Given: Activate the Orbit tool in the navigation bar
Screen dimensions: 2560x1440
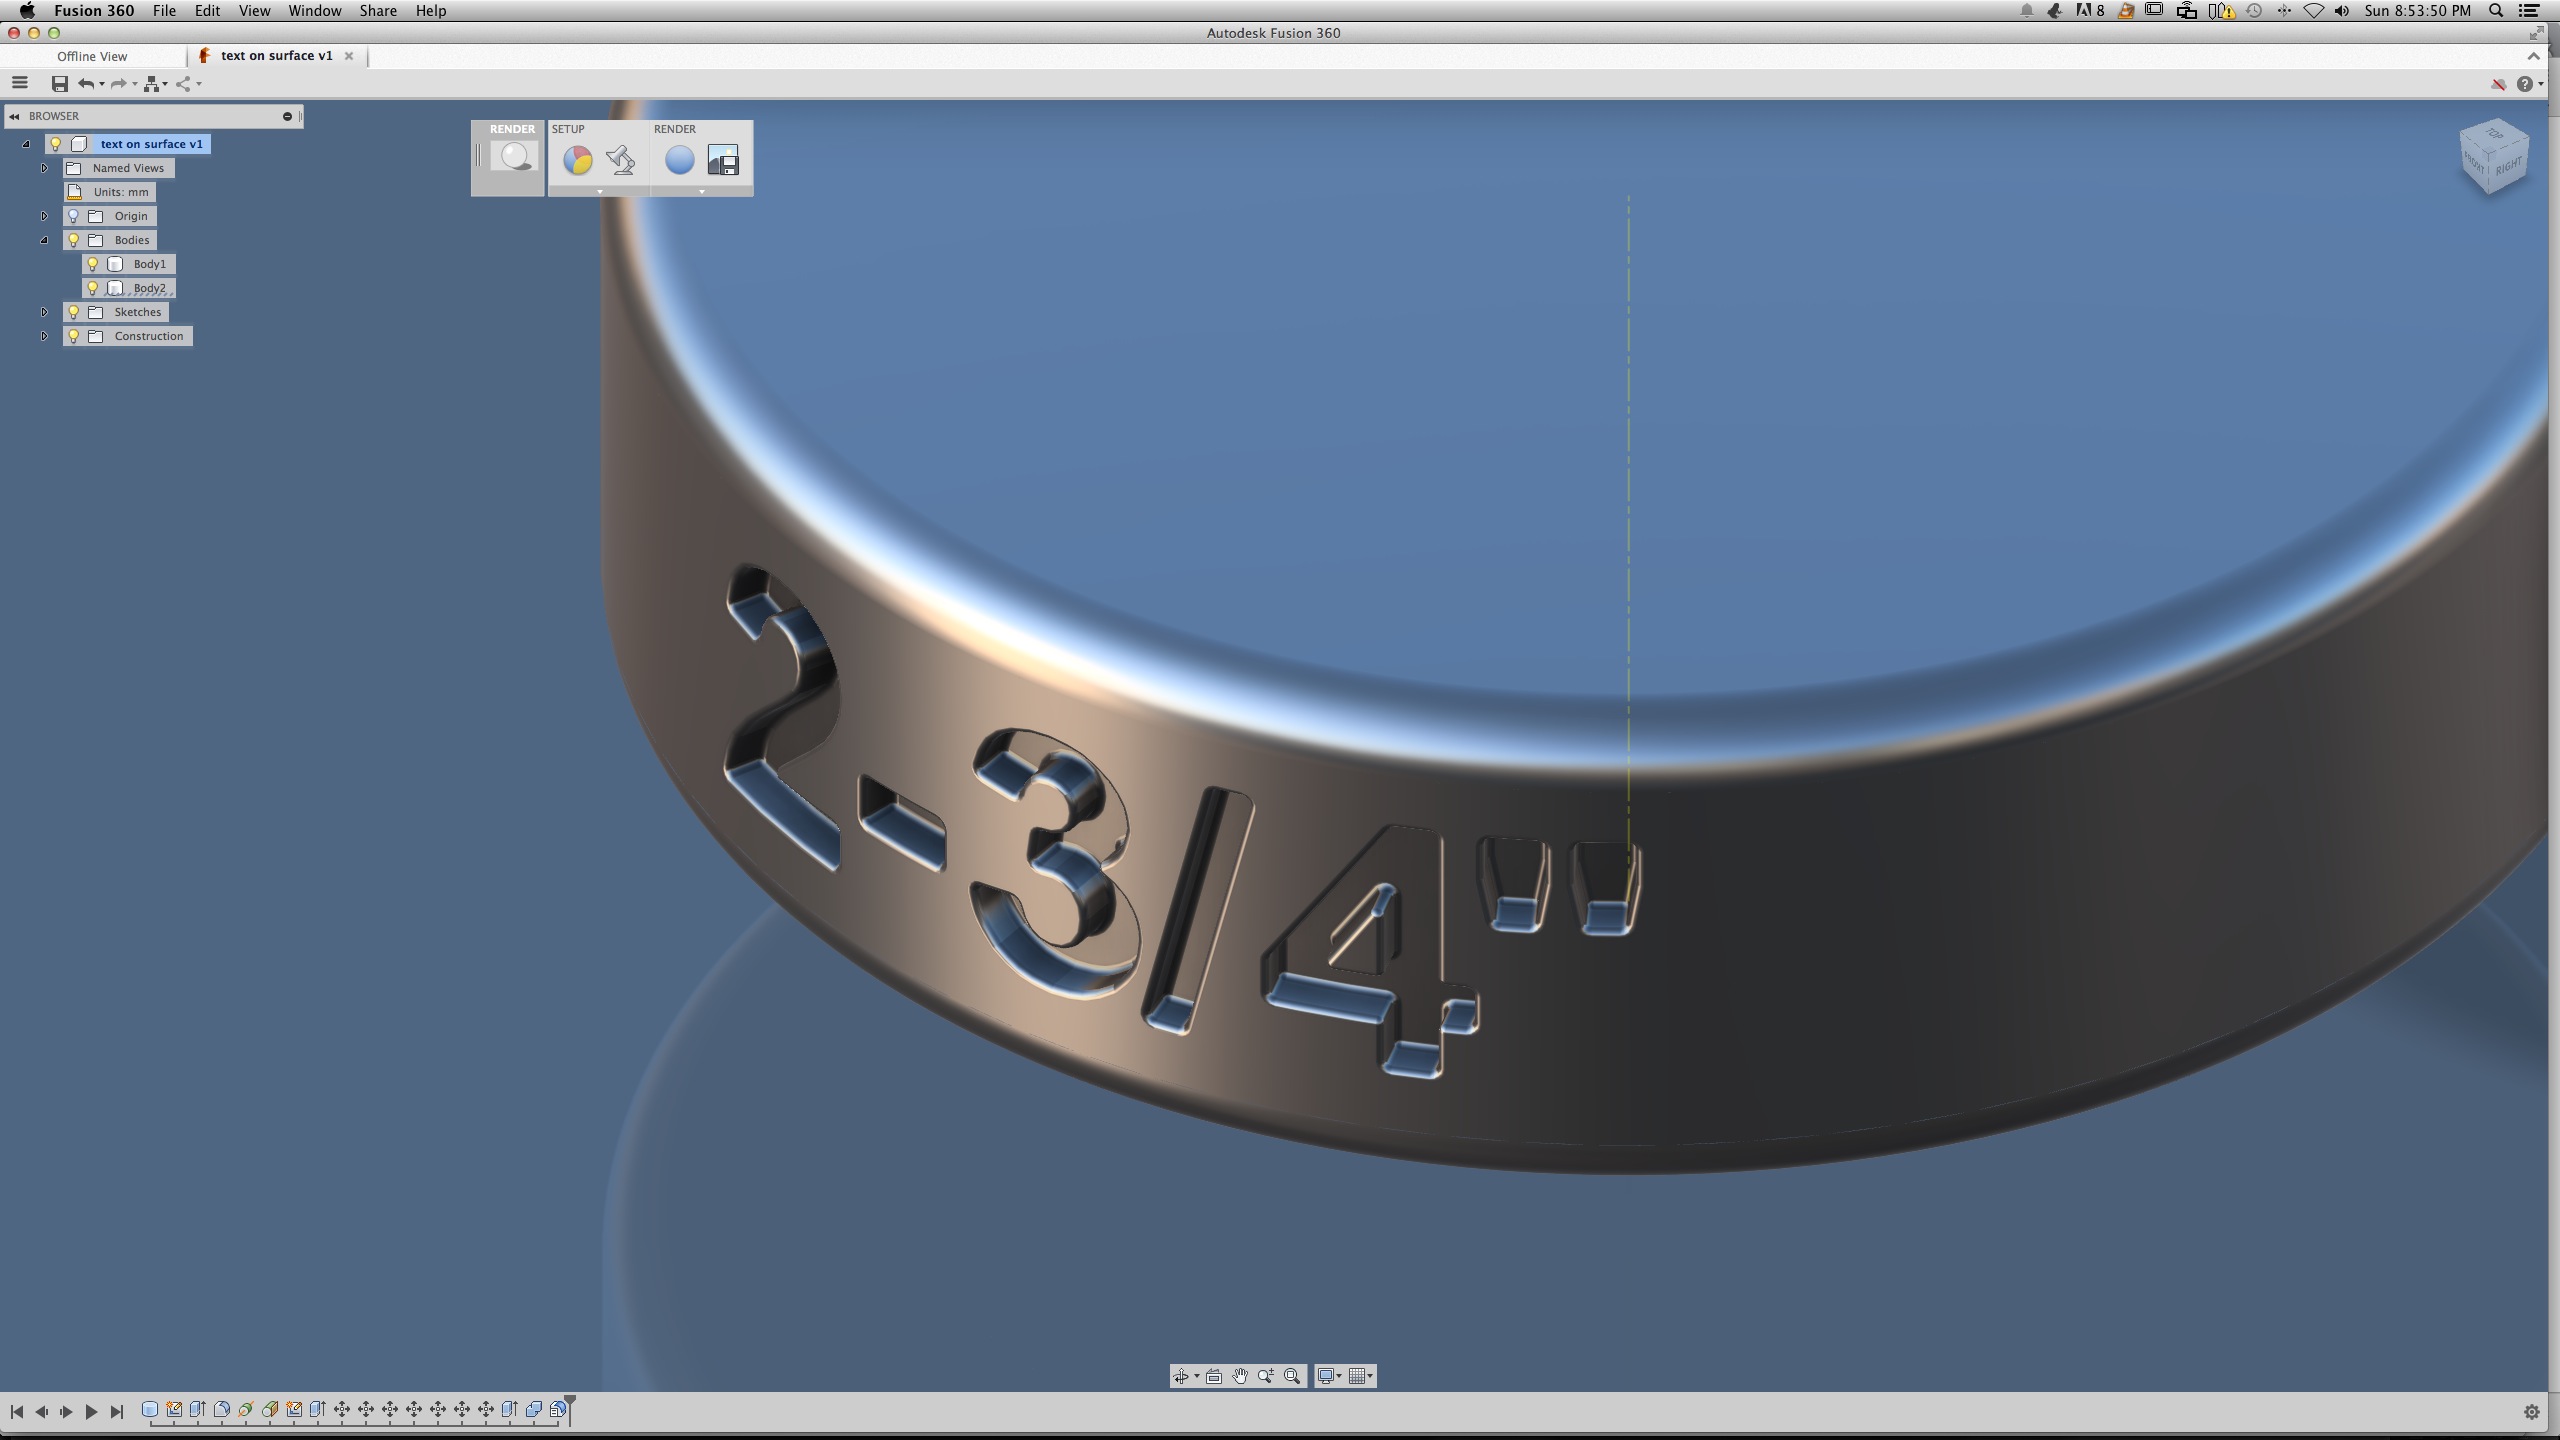Looking at the screenshot, I should [x=1182, y=1376].
